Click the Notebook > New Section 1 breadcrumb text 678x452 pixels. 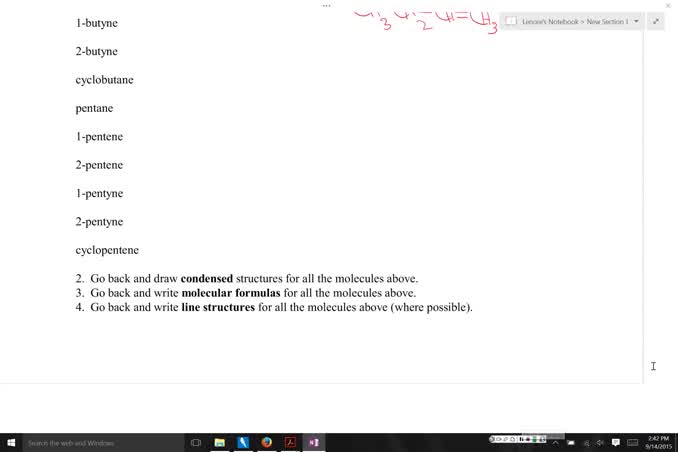[575, 21]
